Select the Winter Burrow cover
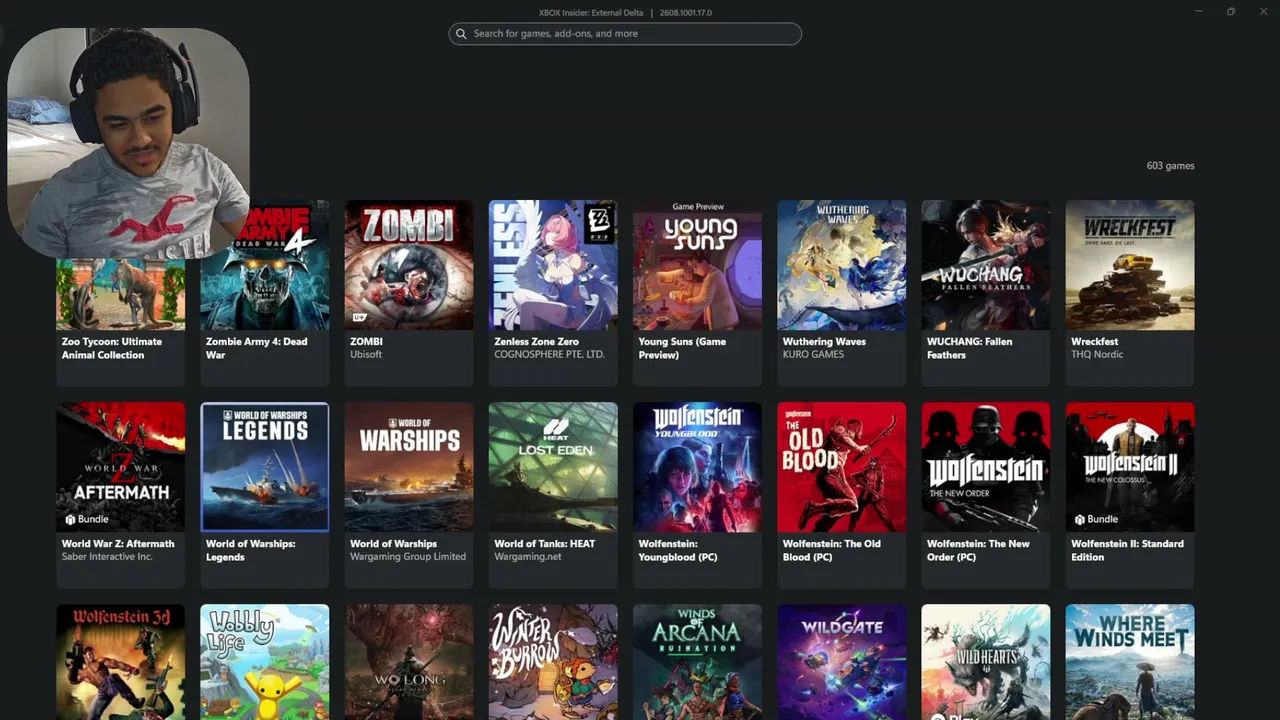The image size is (1280, 720). [553, 662]
